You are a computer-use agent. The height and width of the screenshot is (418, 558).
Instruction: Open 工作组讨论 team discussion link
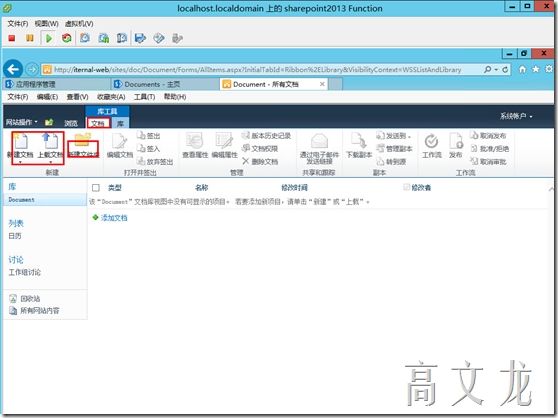24,273
